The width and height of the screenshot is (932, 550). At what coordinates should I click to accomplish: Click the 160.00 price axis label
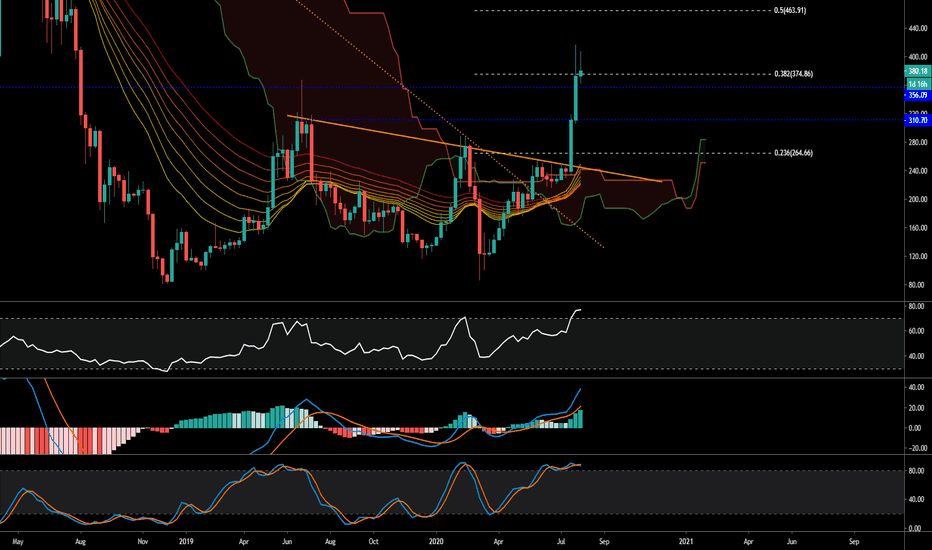click(918, 228)
